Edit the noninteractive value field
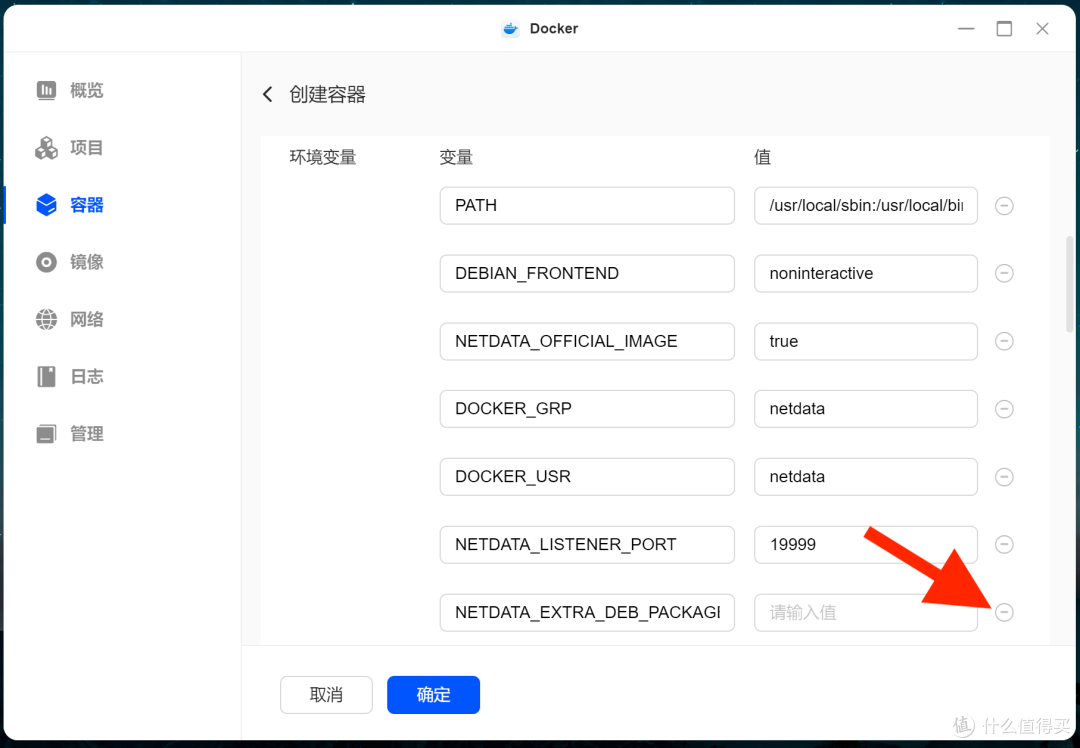The image size is (1080, 748). click(866, 273)
